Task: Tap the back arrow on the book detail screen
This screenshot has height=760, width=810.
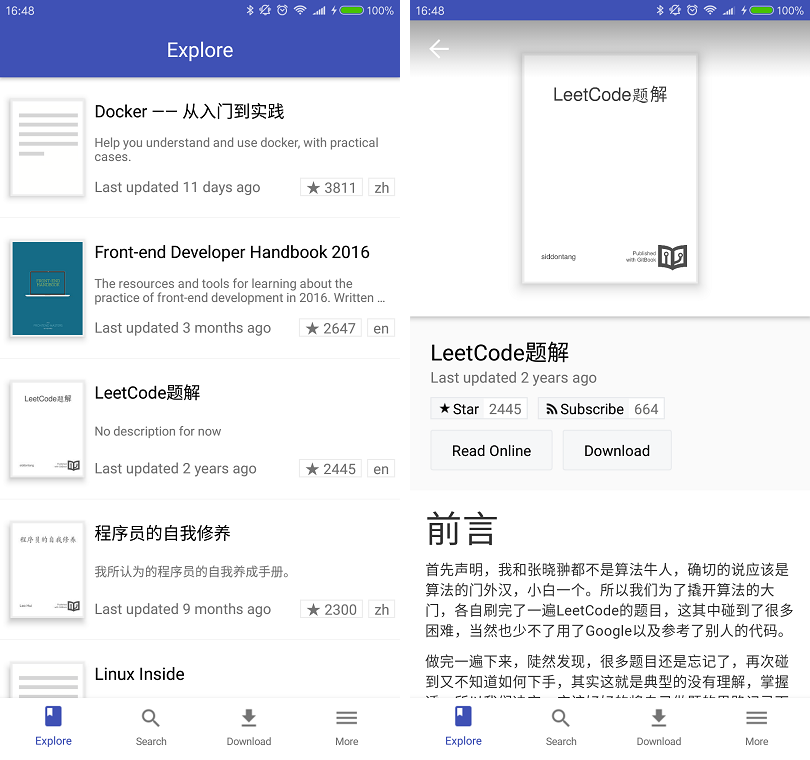Action: [438, 48]
